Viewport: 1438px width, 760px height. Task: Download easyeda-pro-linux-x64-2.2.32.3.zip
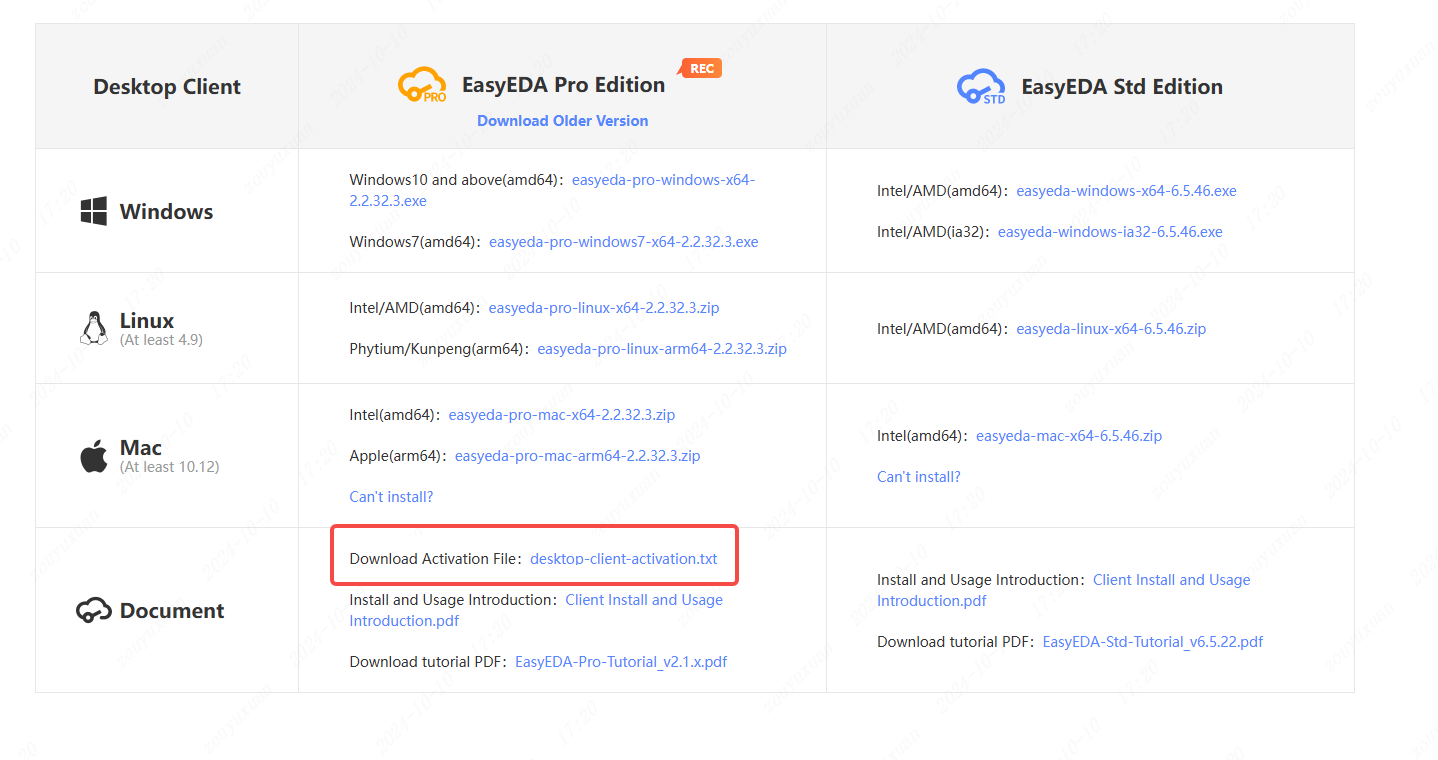pos(604,308)
